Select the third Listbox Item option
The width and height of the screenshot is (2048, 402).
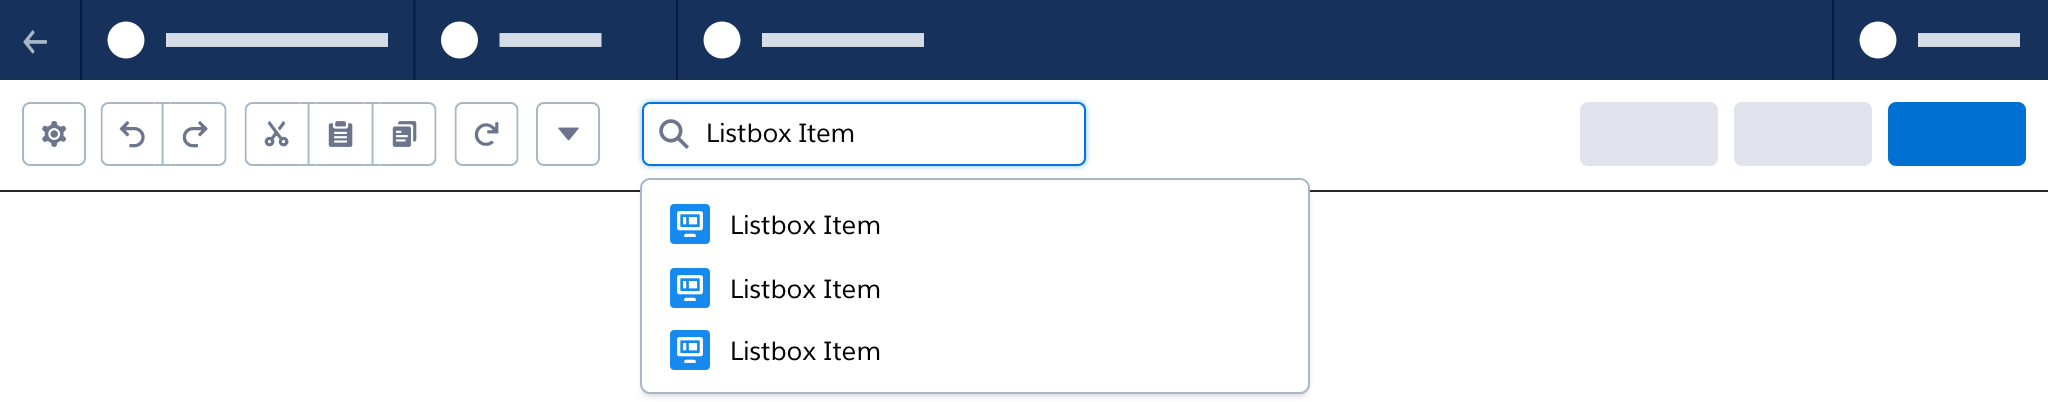pyautogui.click(x=805, y=351)
